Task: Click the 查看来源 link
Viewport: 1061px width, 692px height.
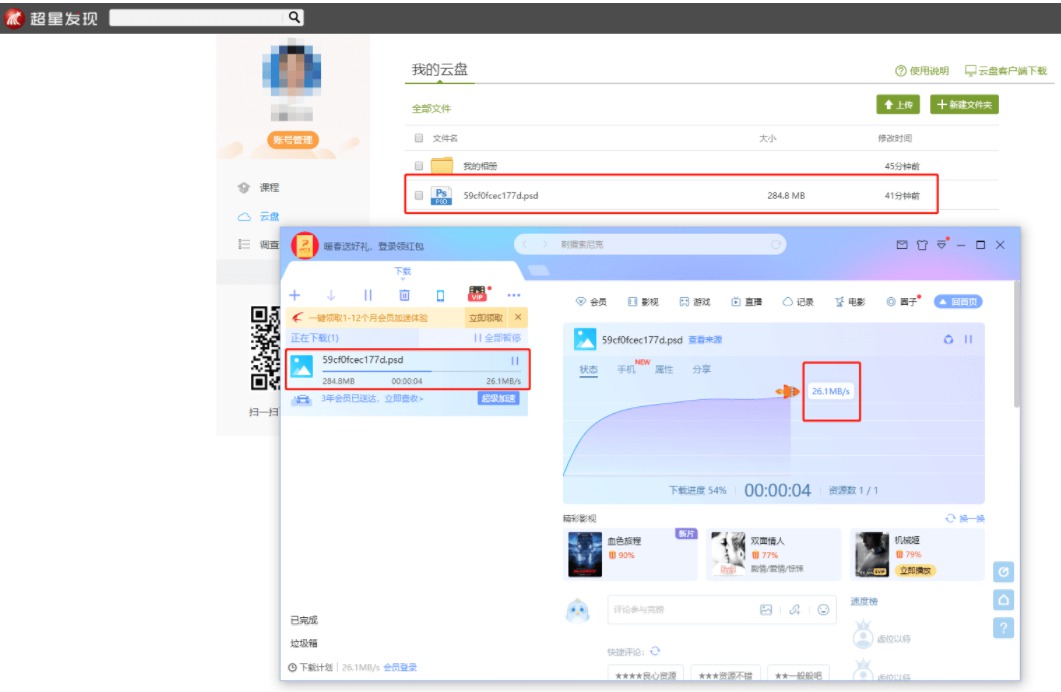Action: (x=705, y=340)
